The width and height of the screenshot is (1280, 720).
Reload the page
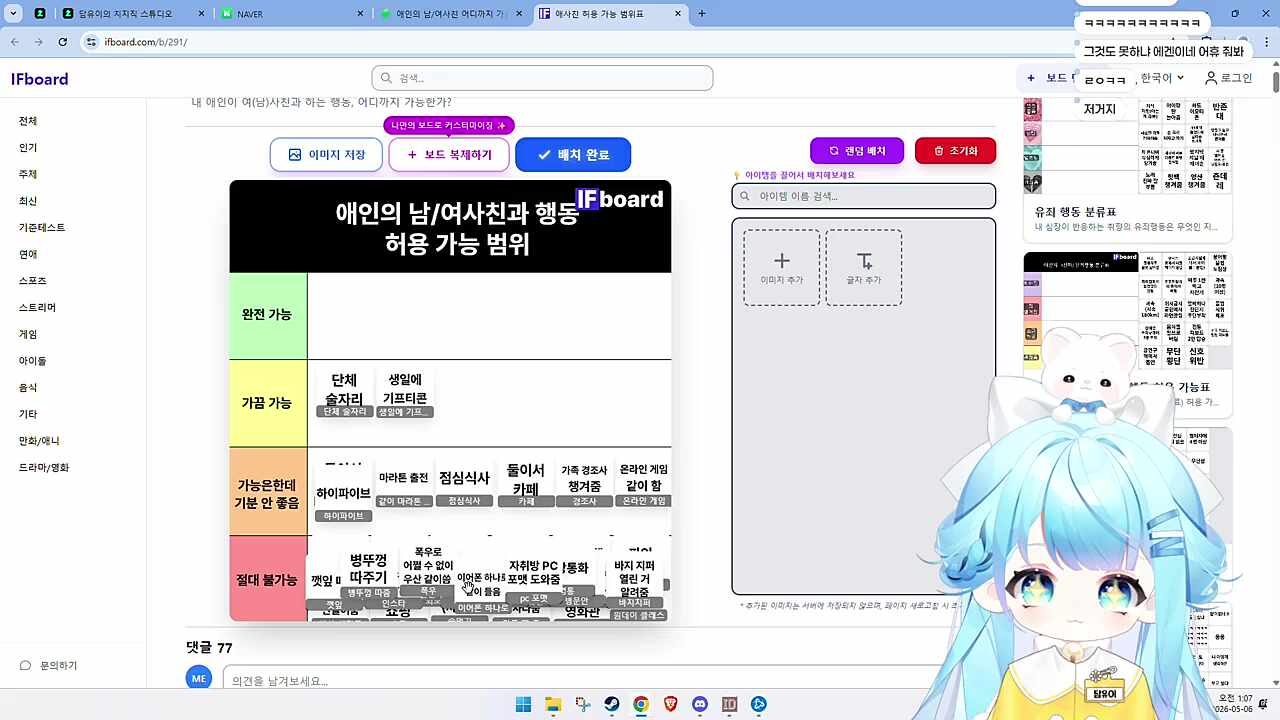click(62, 42)
